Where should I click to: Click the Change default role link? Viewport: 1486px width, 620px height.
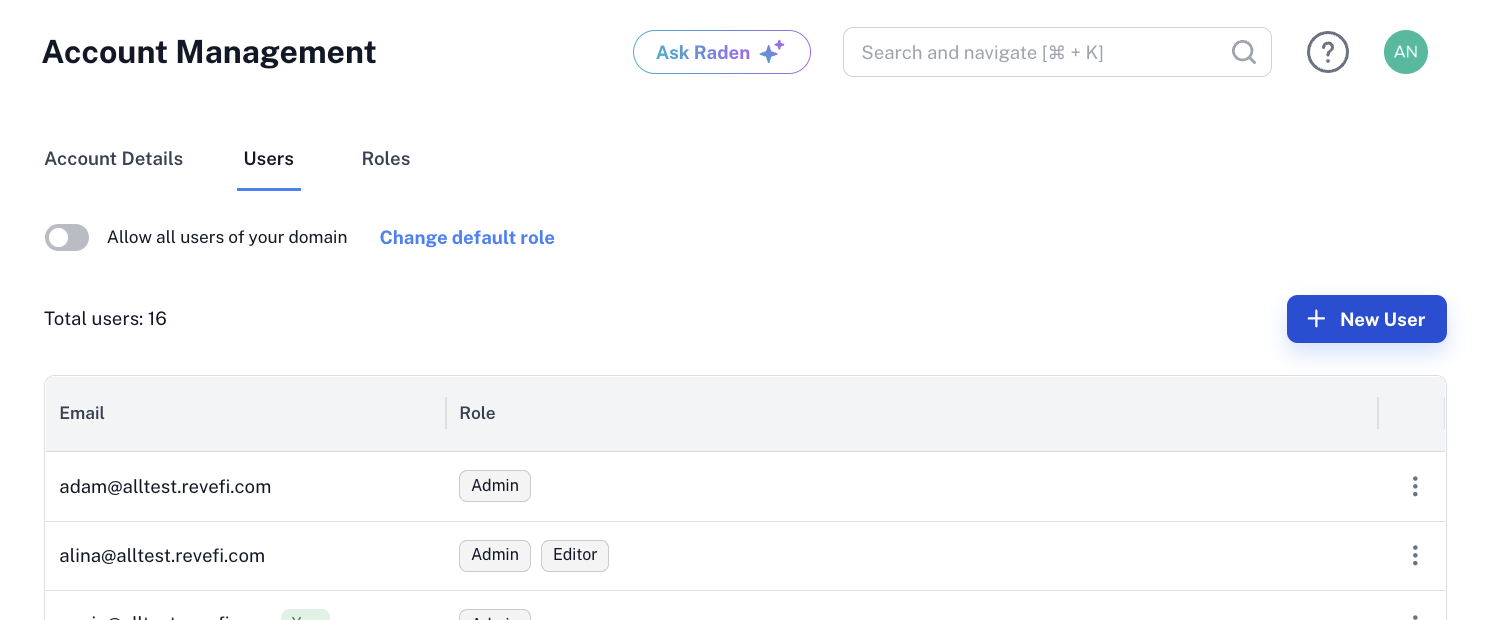pyautogui.click(x=467, y=237)
